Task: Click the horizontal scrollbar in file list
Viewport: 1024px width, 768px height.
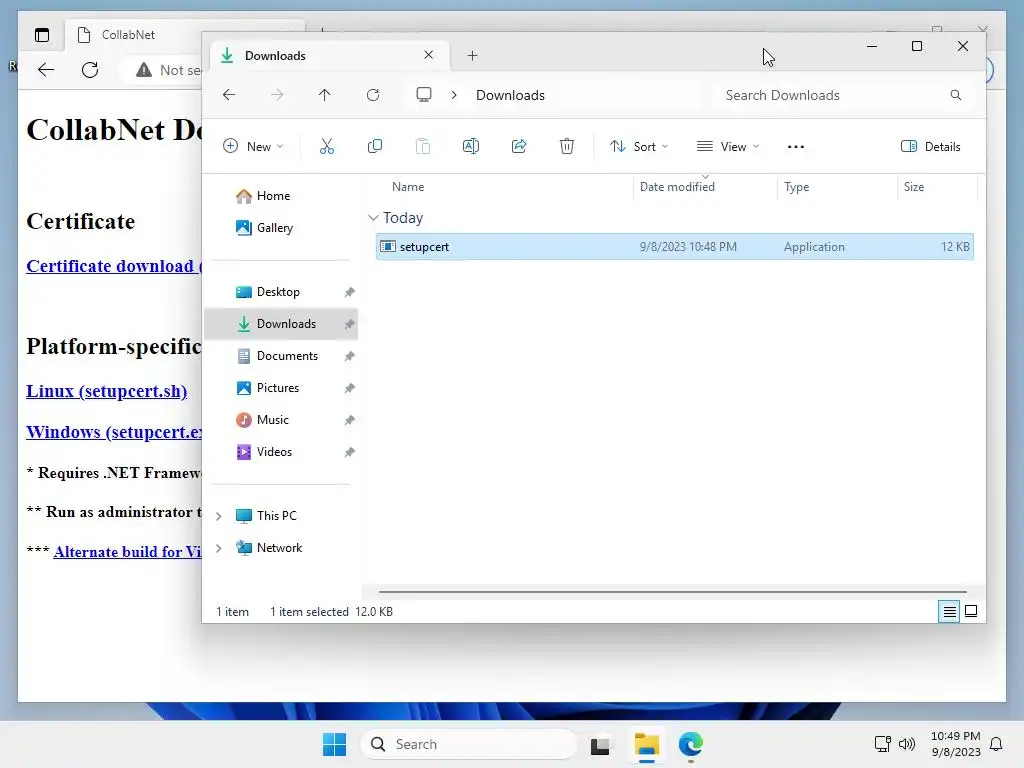Action: [x=672, y=592]
